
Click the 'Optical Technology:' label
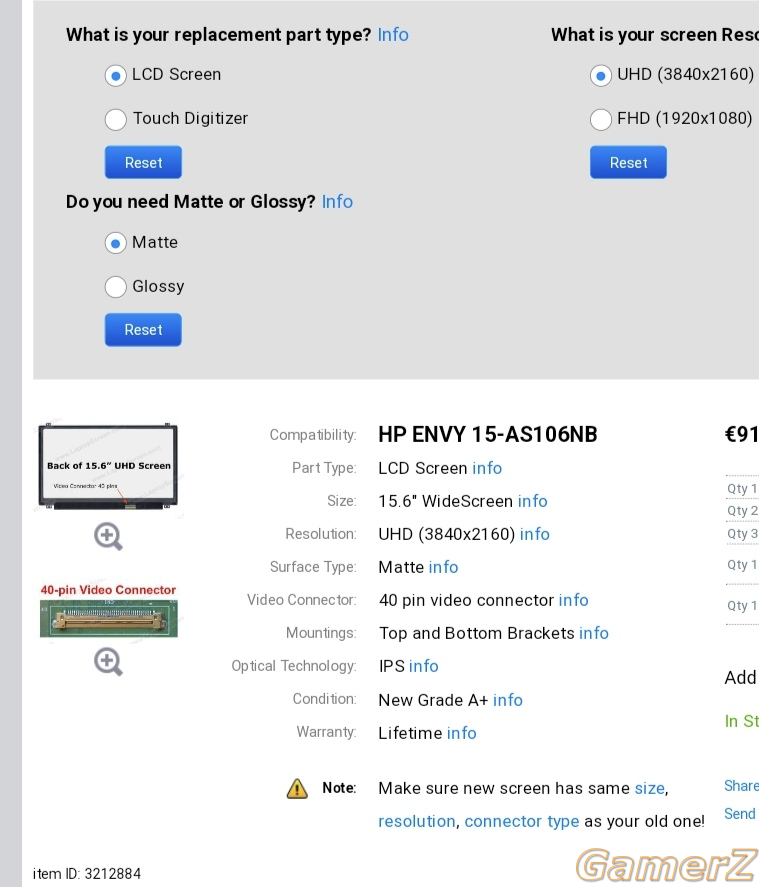pos(294,666)
